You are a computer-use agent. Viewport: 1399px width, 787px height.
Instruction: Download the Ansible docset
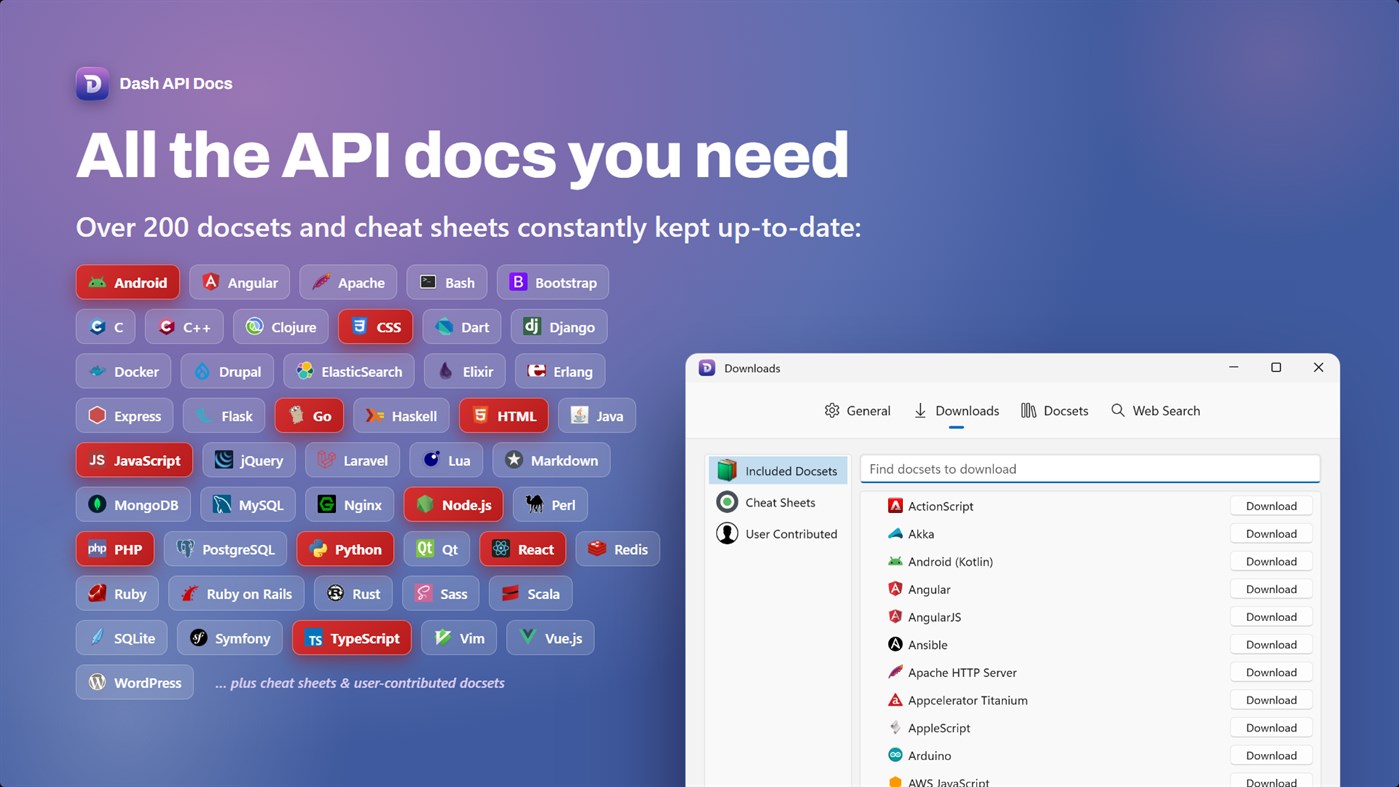(x=1271, y=645)
